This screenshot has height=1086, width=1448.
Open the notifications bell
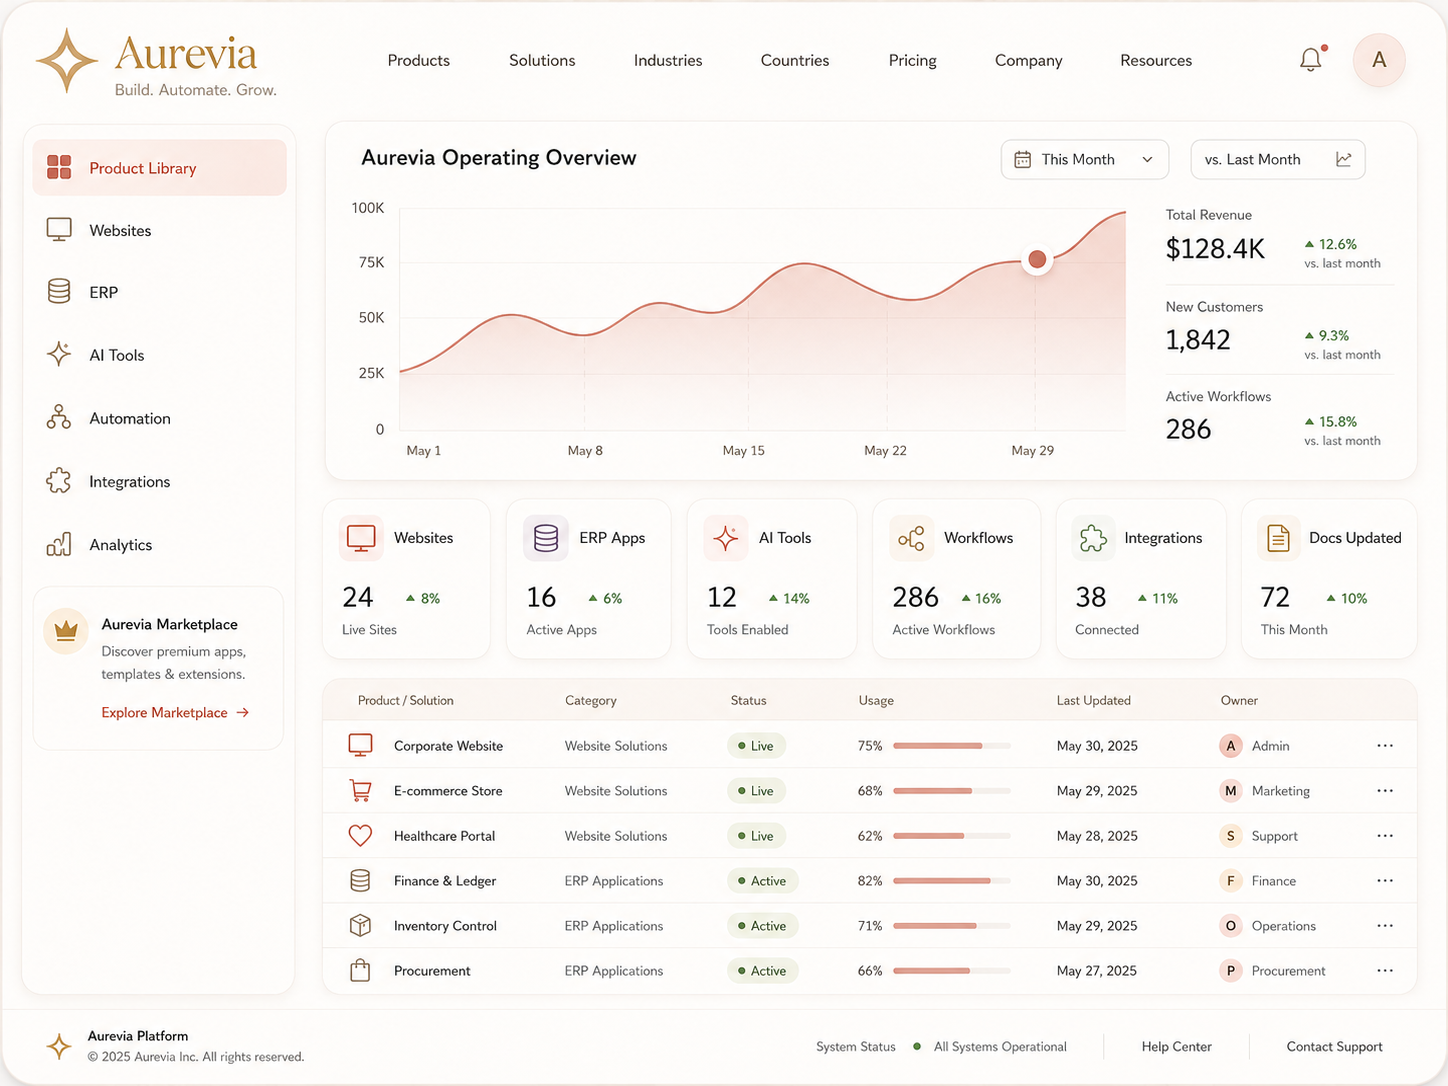pyautogui.click(x=1310, y=60)
